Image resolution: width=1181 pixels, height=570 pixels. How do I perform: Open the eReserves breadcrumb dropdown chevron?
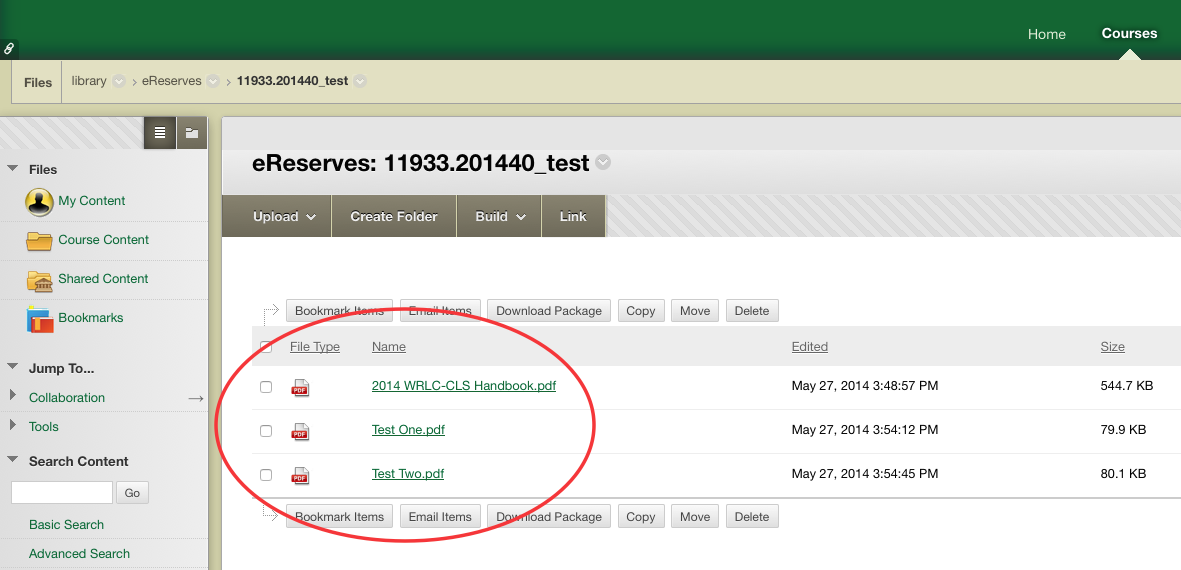(213, 81)
